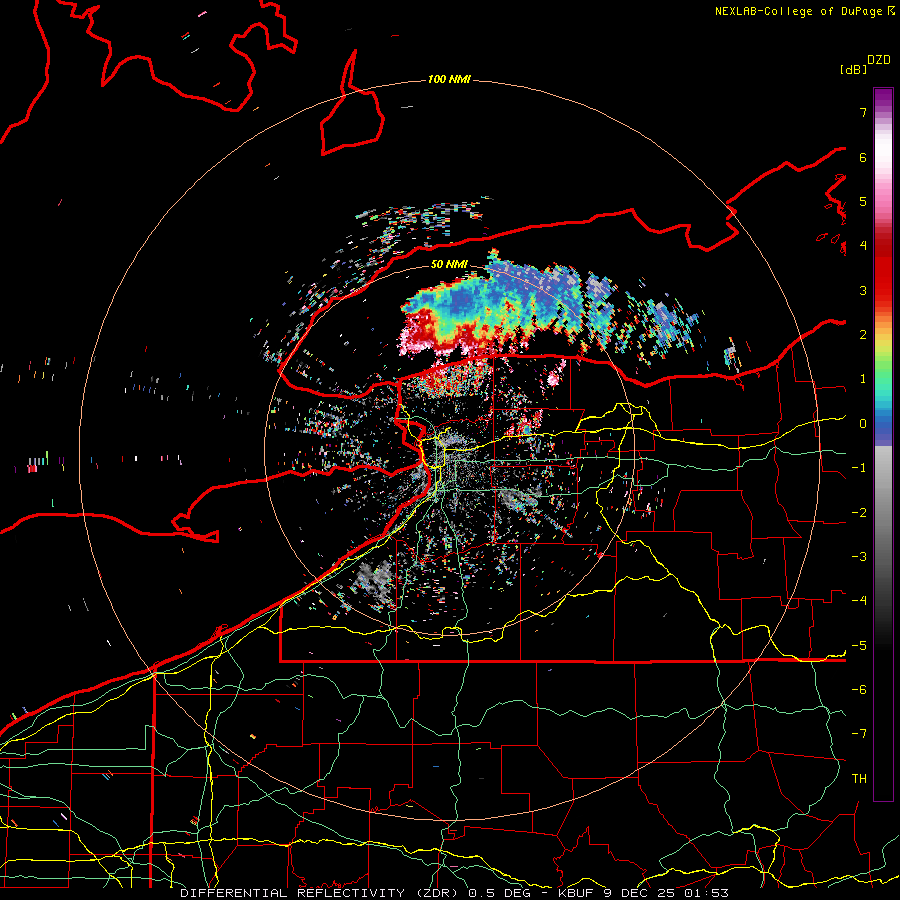Click the 5 value on color scale
The image size is (900, 900).
[863, 201]
